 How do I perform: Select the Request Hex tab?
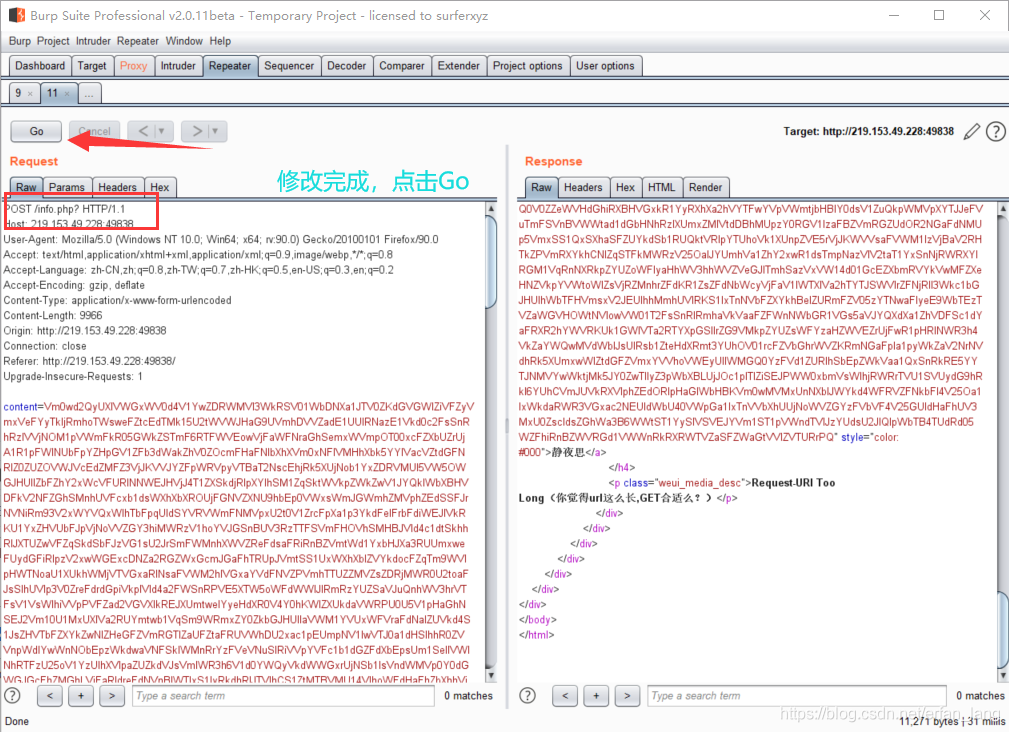tap(160, 187)
